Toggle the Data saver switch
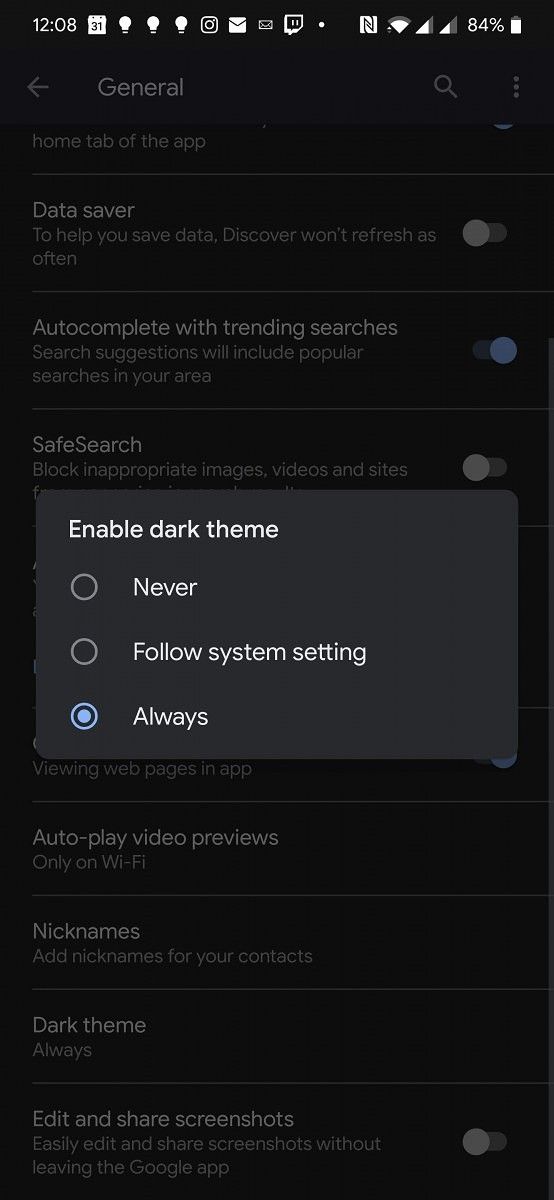The width and height of the screenshot is (554, 1200). [x=485, y=234]
